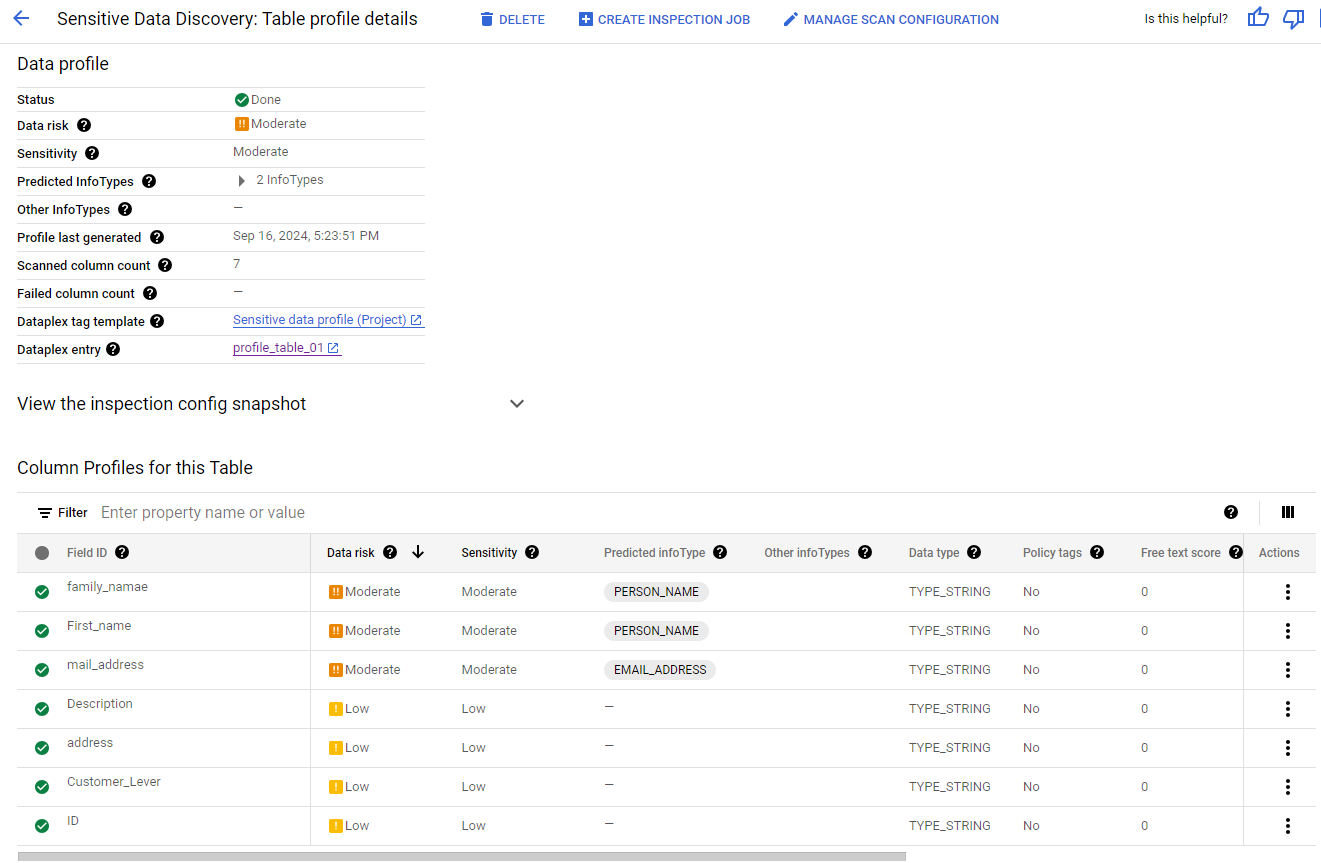Click status icon in header row
Screen dimensions: 1321x863
click(x=42, y=553)
